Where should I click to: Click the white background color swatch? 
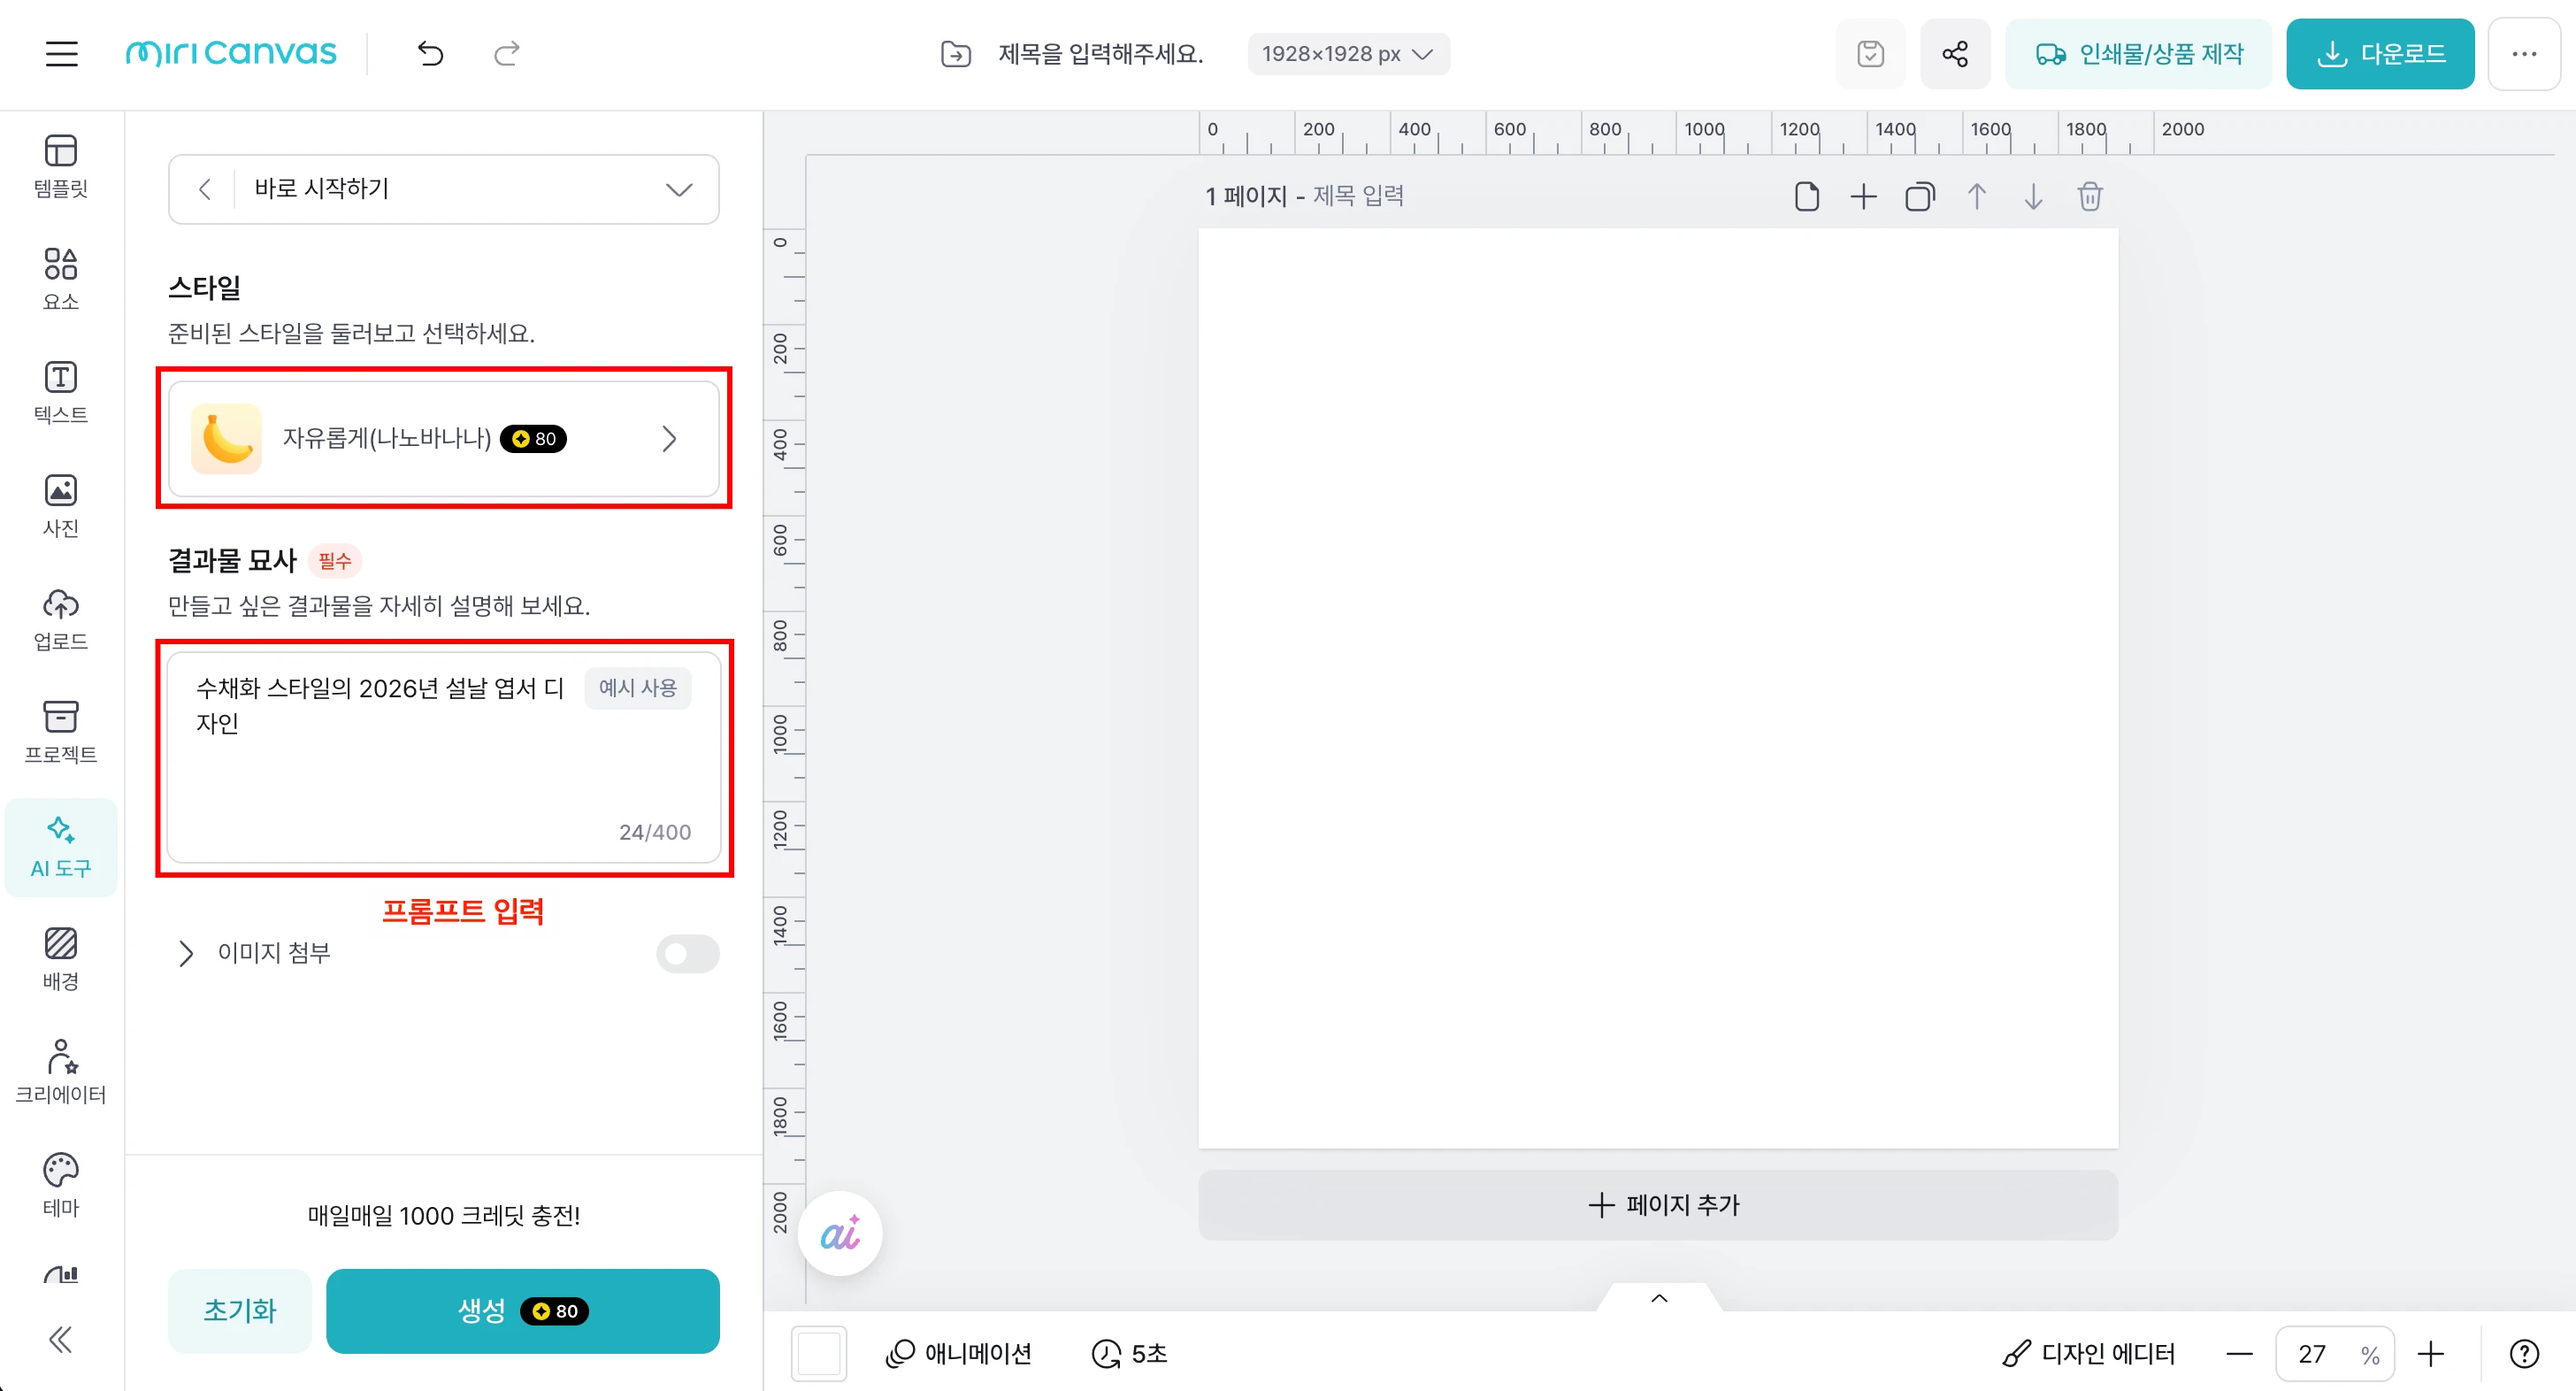[x=818, y=1353]
